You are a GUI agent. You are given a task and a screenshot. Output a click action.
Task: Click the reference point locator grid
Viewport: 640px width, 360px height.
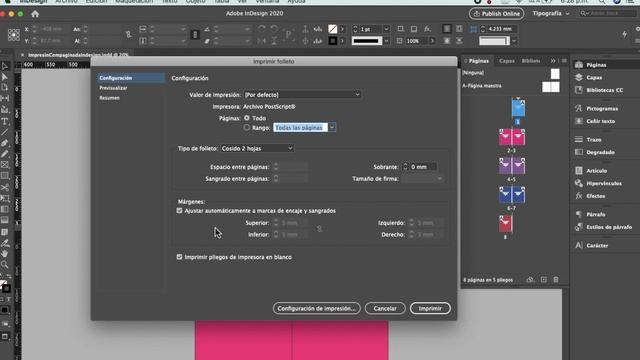click(x=13, y=35)
